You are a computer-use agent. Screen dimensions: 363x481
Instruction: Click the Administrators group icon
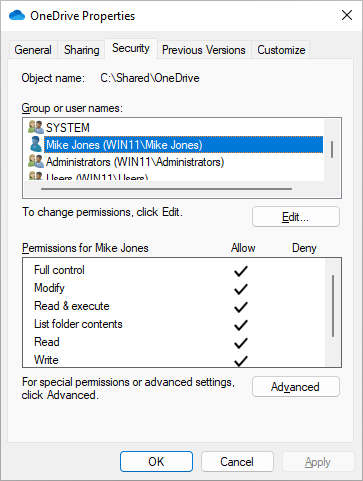tap(36, 161)
